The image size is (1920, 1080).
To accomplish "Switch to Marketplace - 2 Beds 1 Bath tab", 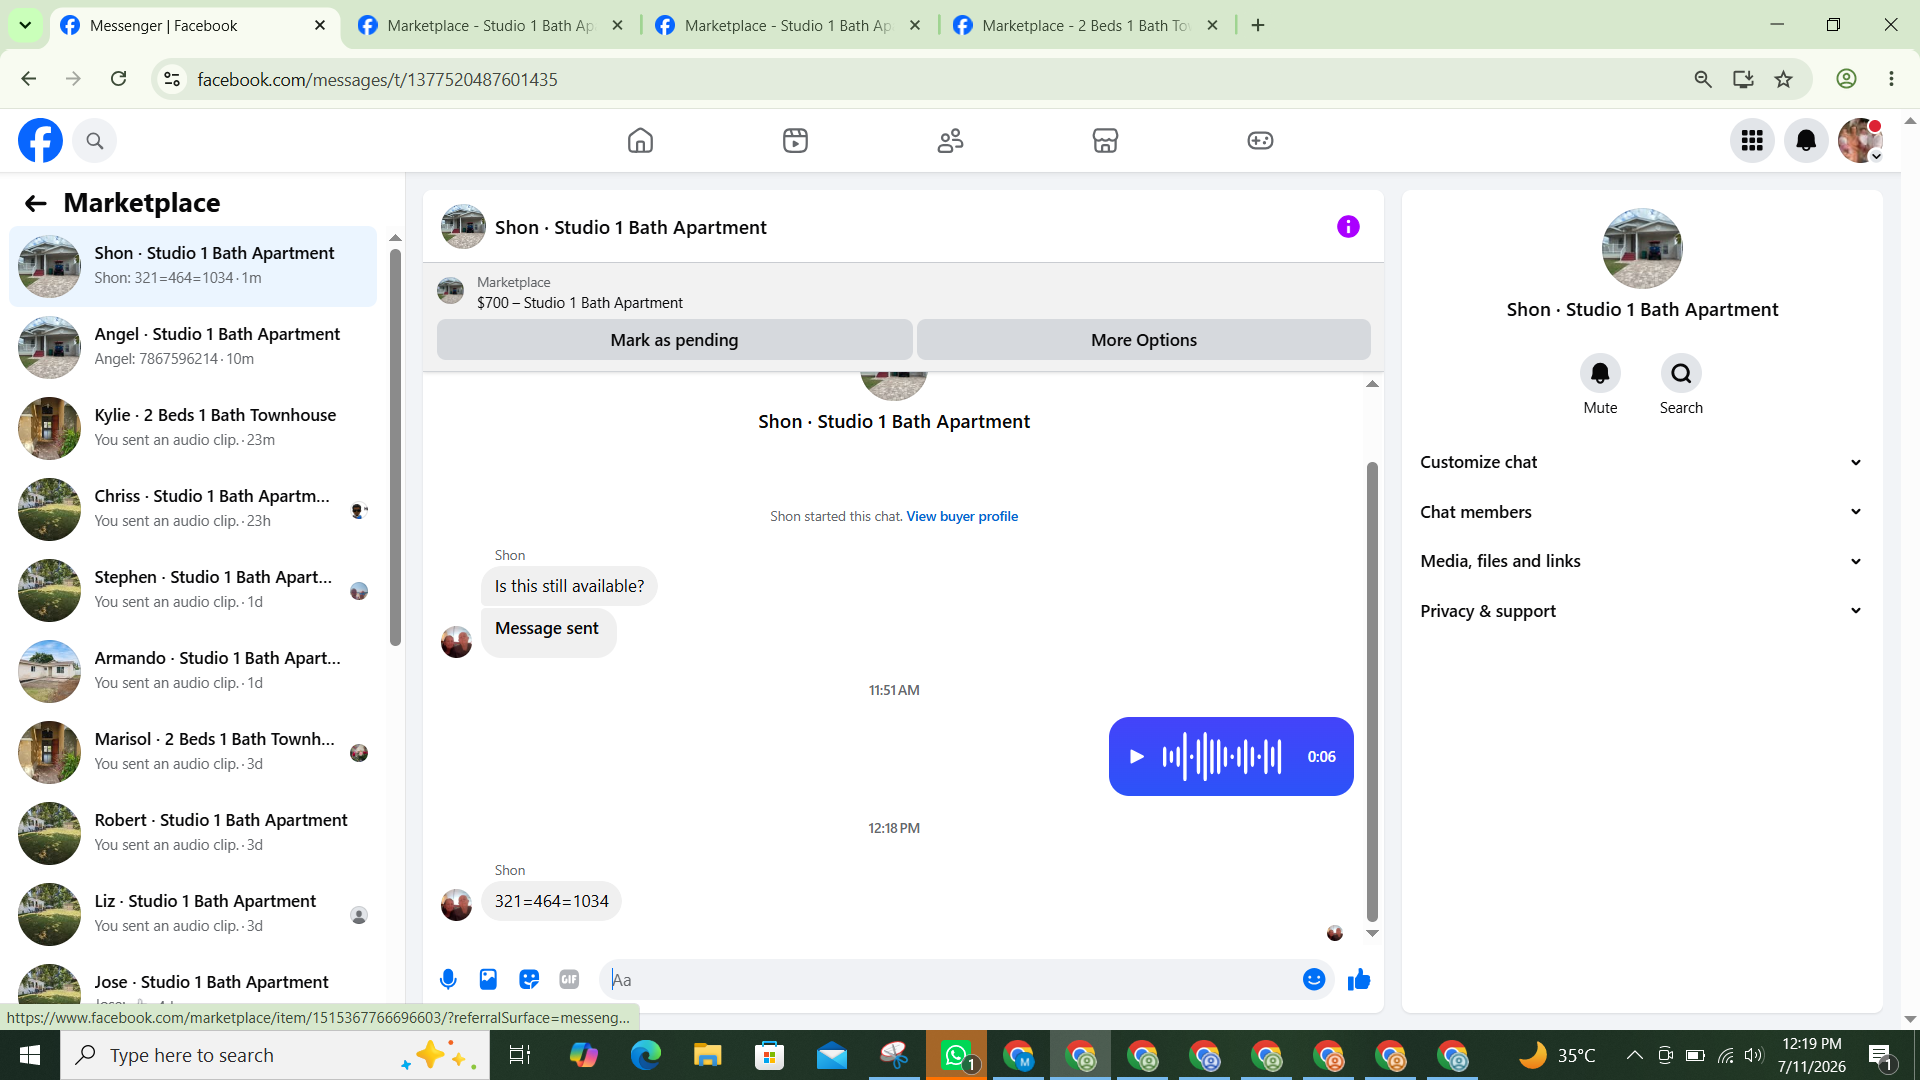I will click(x=1088, y=26).
